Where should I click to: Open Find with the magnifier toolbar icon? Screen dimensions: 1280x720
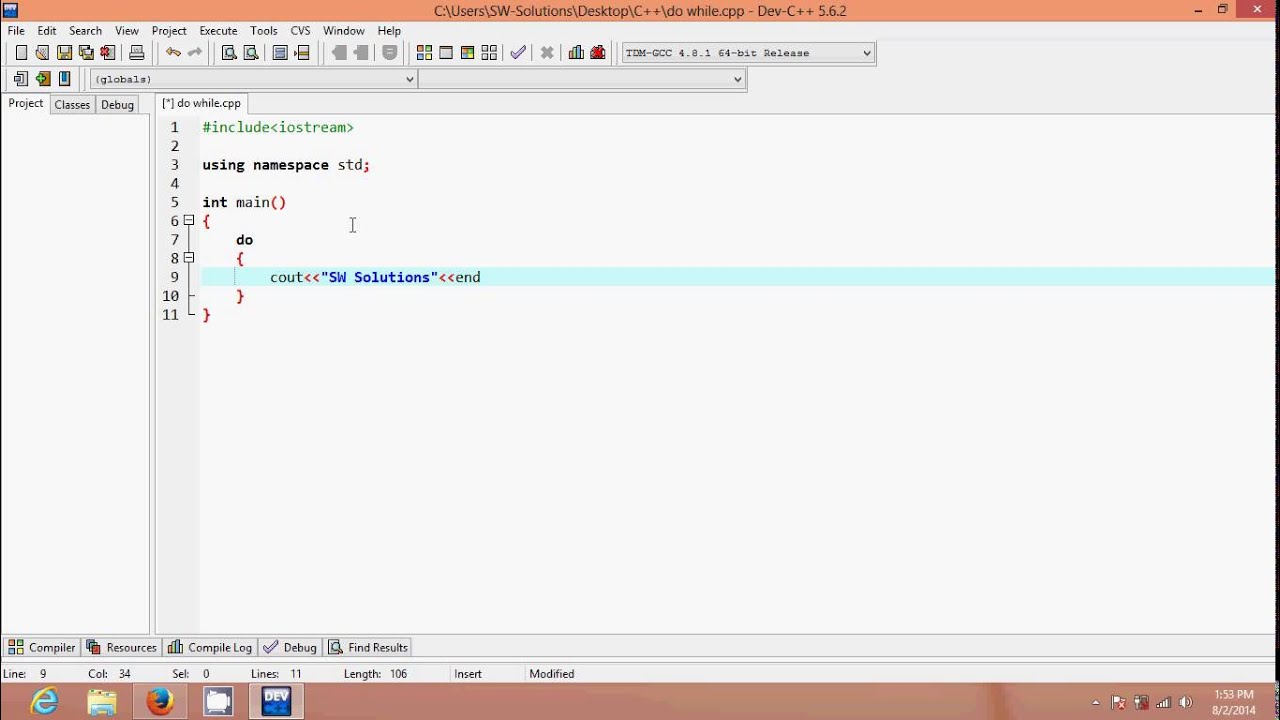tap(229, 53)
